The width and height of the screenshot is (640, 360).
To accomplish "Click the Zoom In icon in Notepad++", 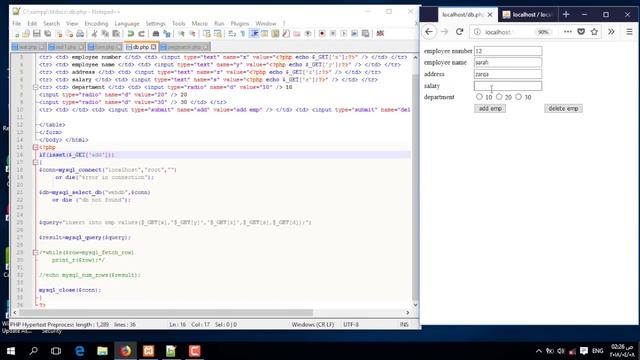I will (x=181, y=33).
